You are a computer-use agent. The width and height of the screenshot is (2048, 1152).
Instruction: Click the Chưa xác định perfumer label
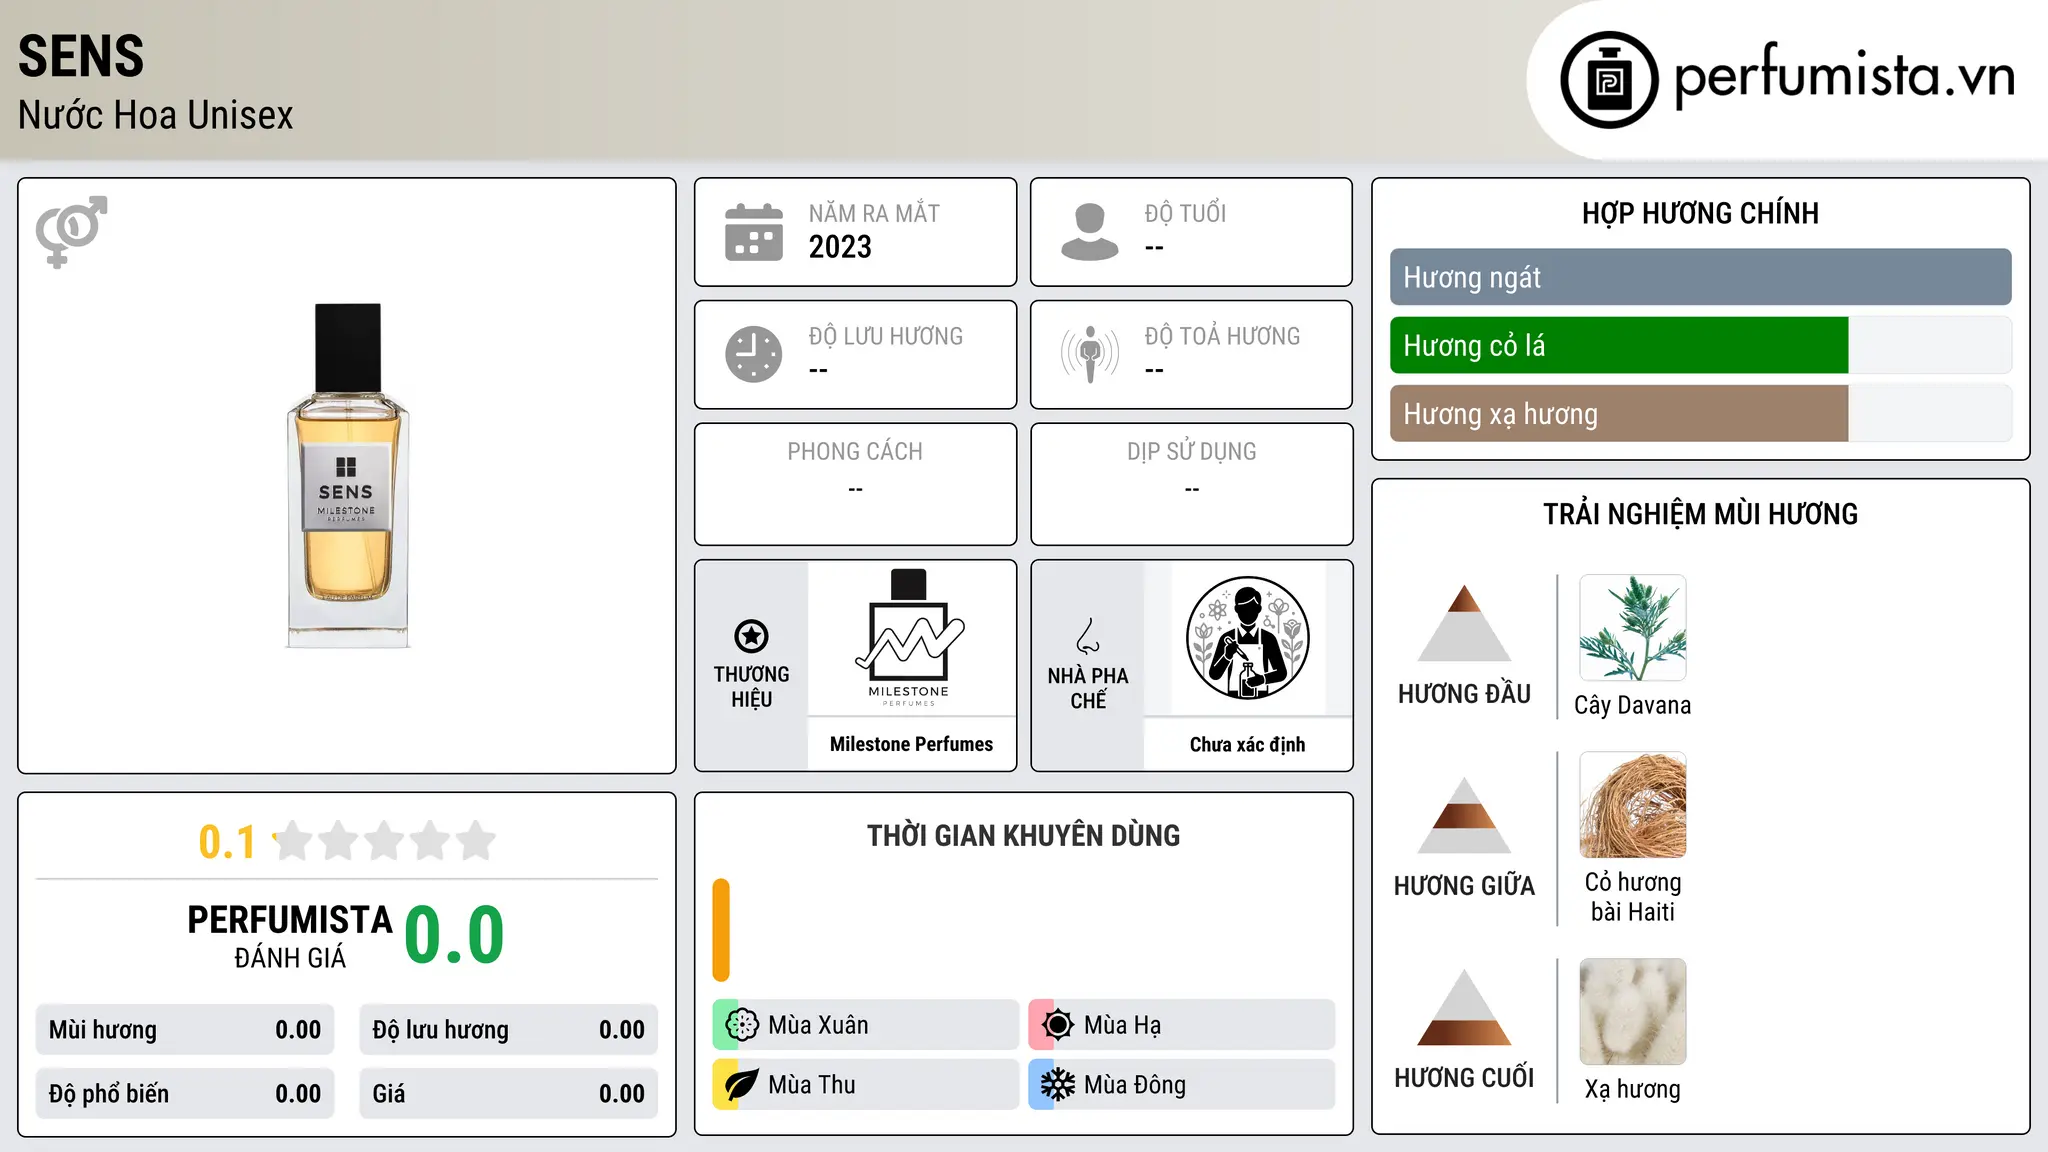pos(1247,744)
